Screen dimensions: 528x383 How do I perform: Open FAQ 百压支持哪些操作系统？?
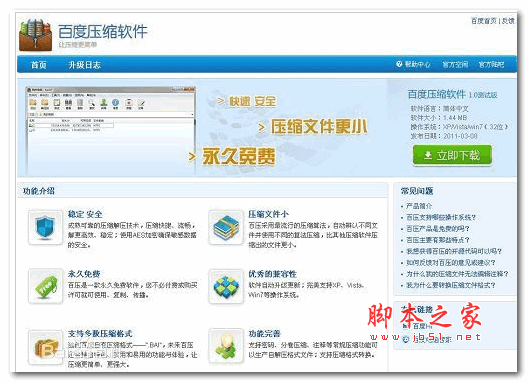(x=441, y=217)
